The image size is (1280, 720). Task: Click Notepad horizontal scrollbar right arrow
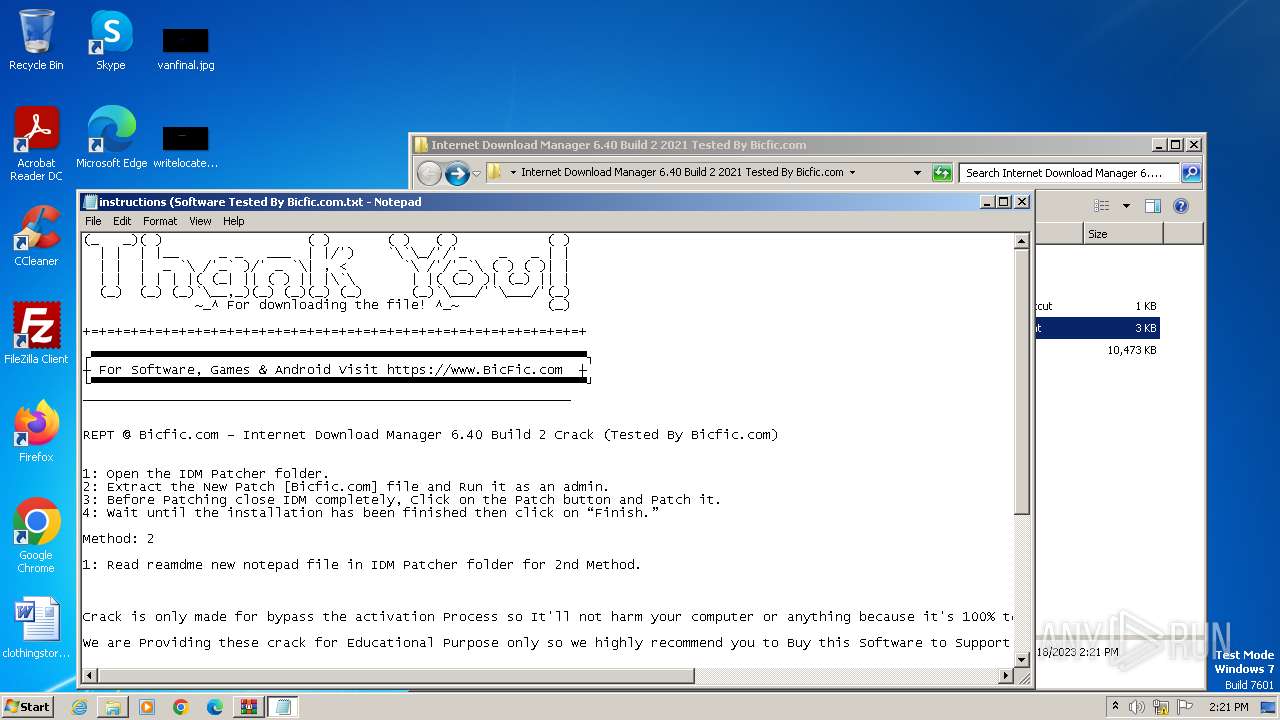(x=1006, y=676)
